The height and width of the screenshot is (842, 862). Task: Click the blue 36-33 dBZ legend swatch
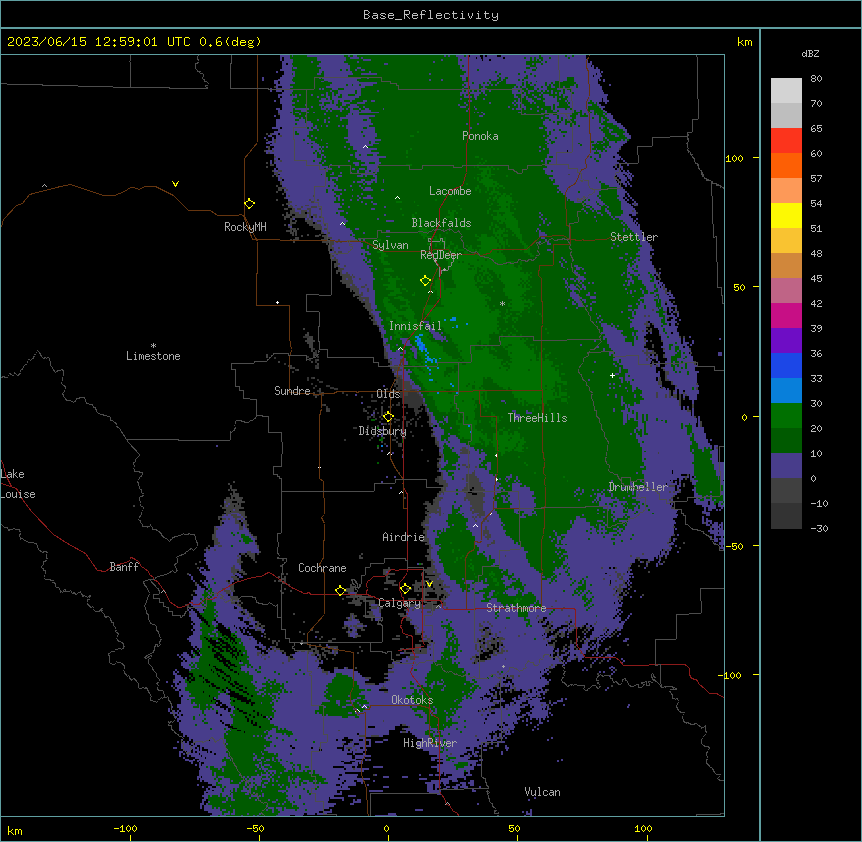(x=786, y=365)
